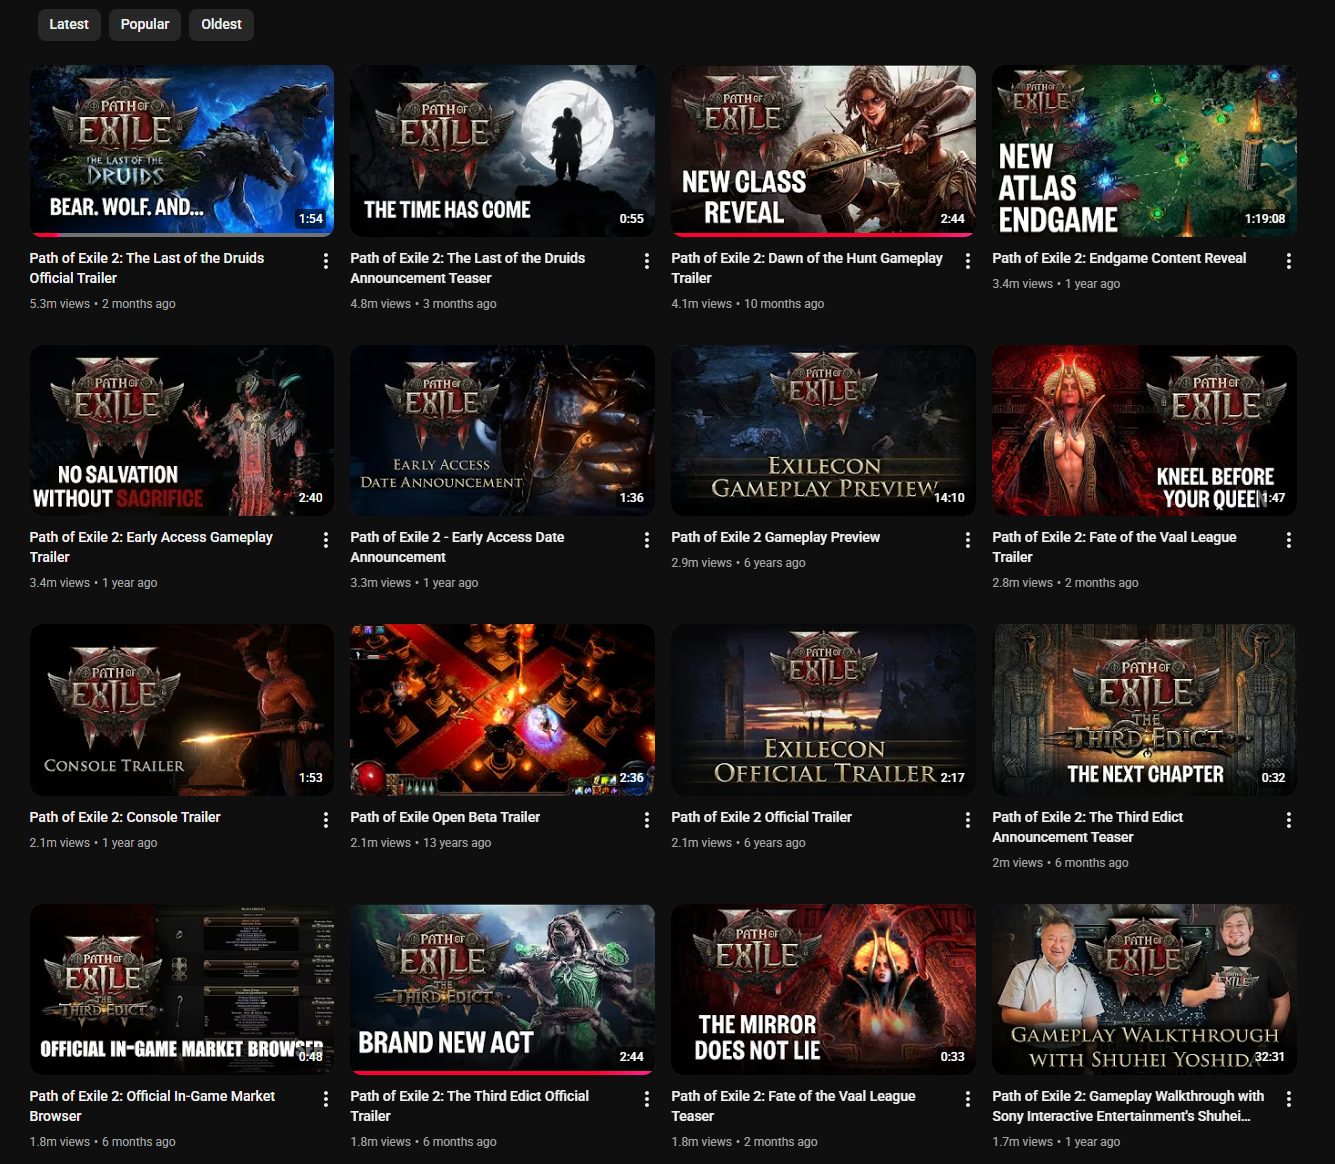1335x1164 pixels.
Task: Open options menu for Path of Exile 2 Official Trailer
Action: (x=968, y=820)
